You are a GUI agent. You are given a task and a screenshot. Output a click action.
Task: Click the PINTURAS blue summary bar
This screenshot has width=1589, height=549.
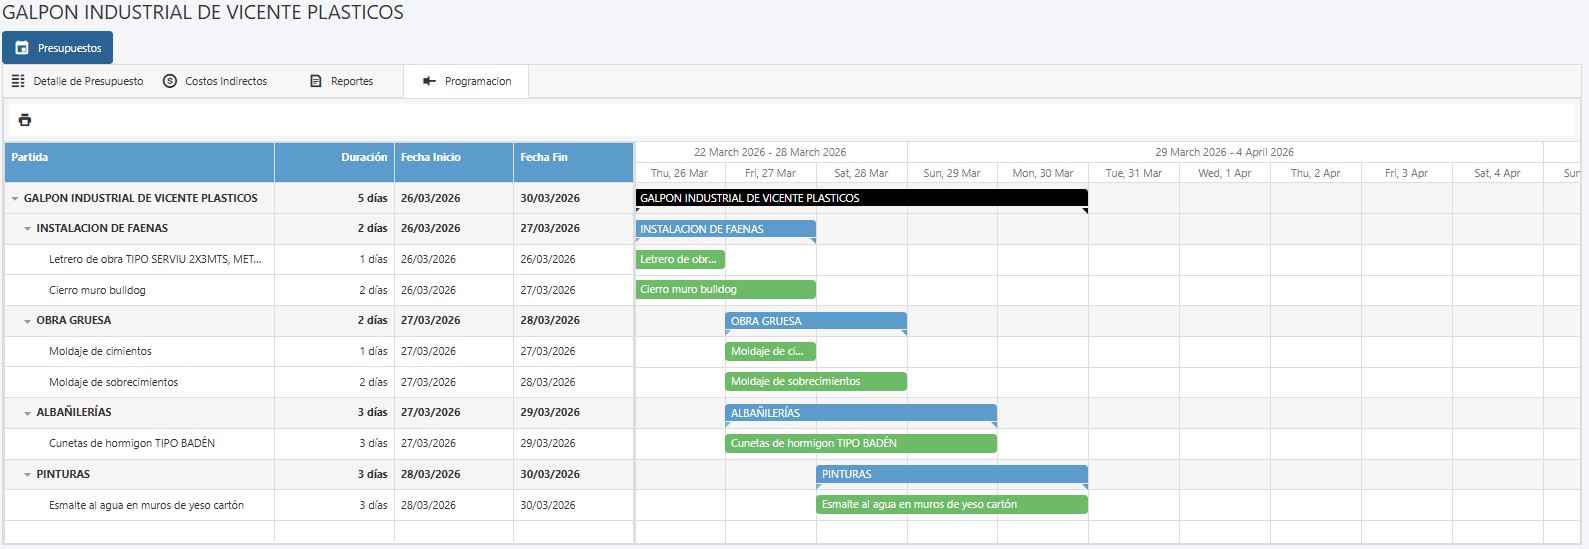tap(951, 474)
